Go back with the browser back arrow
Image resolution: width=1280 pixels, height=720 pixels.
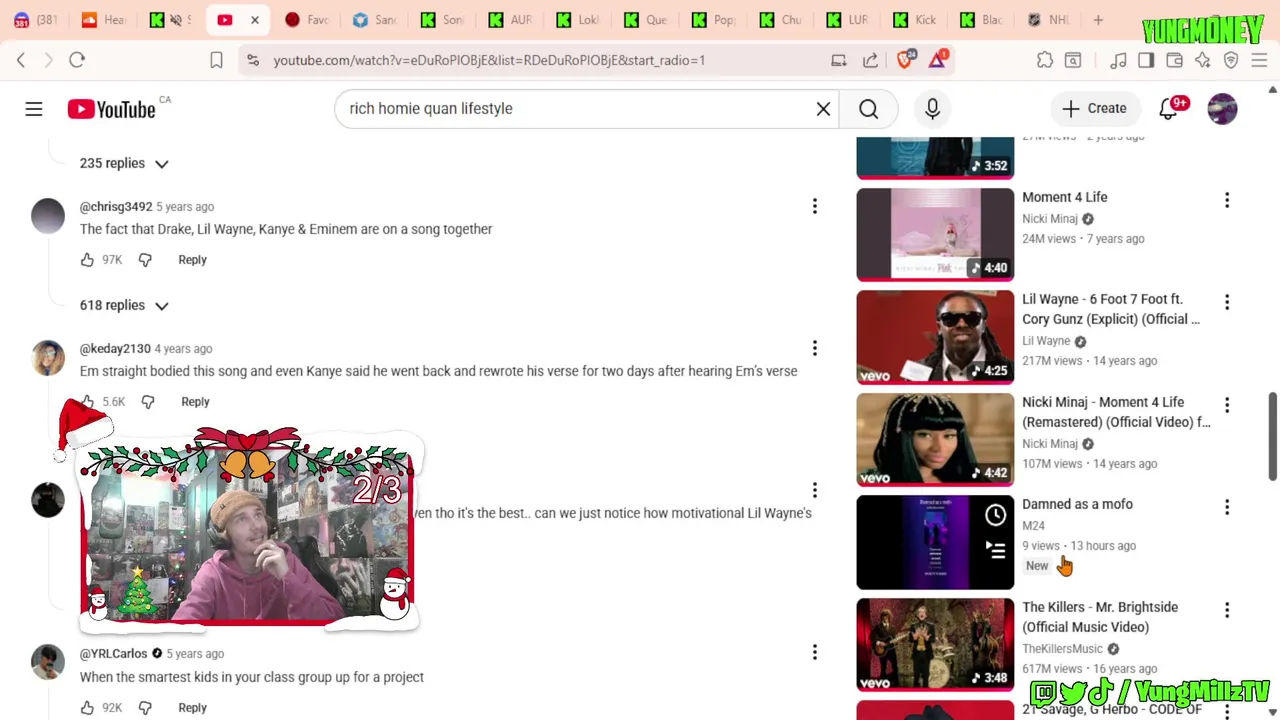tap(21, 60)
